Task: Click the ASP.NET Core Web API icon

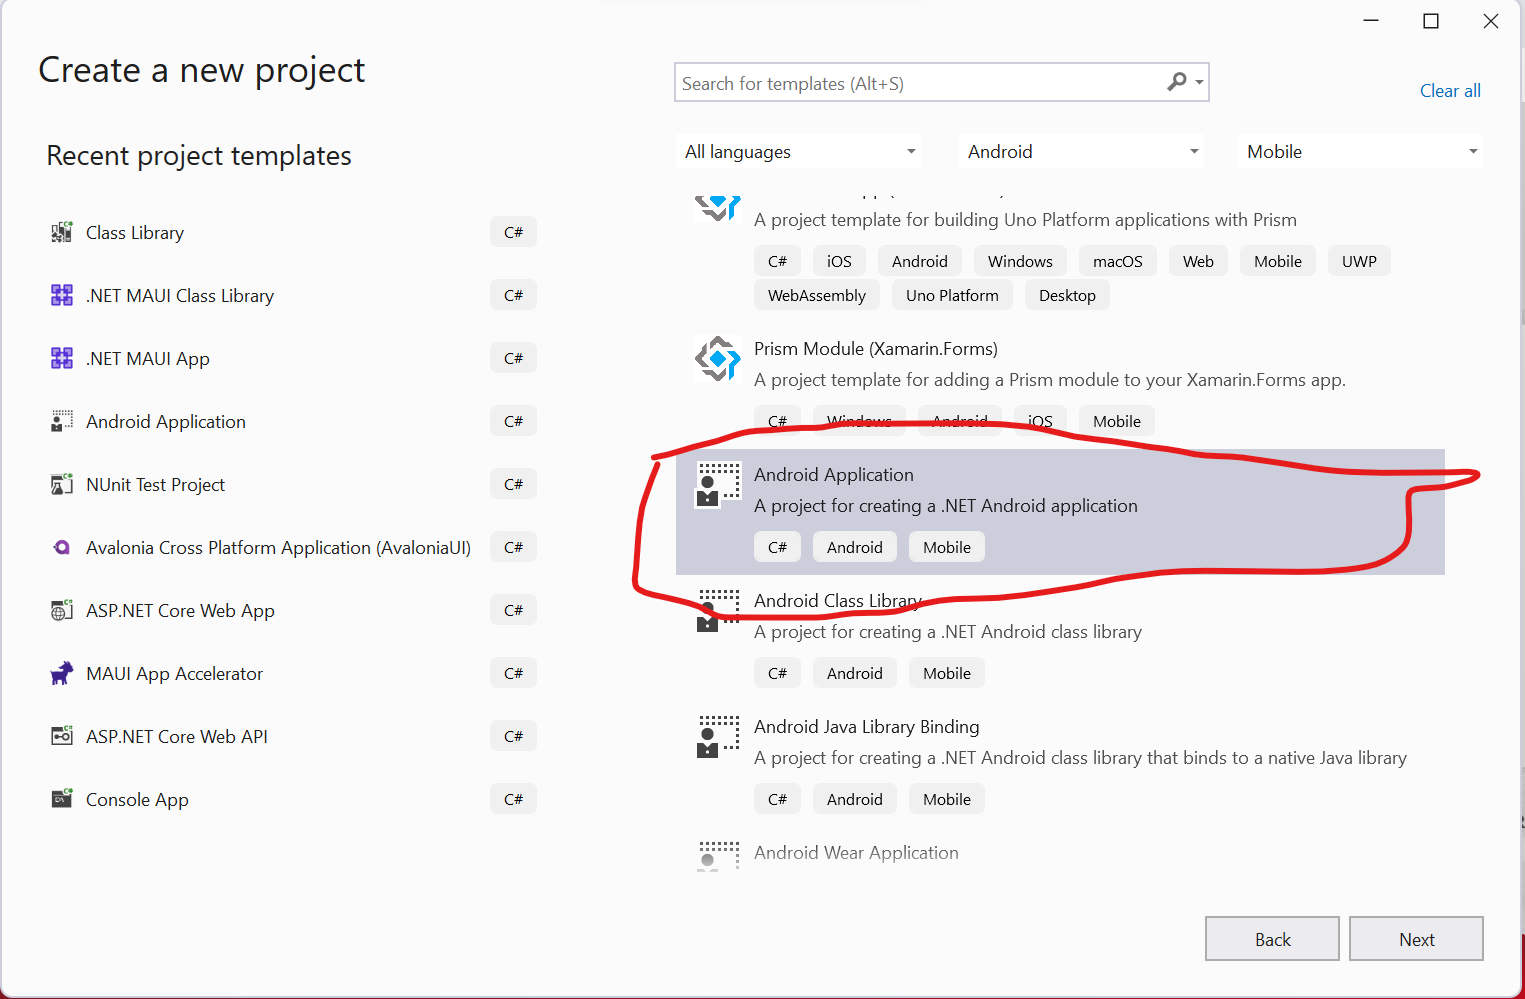Action: 61,736
